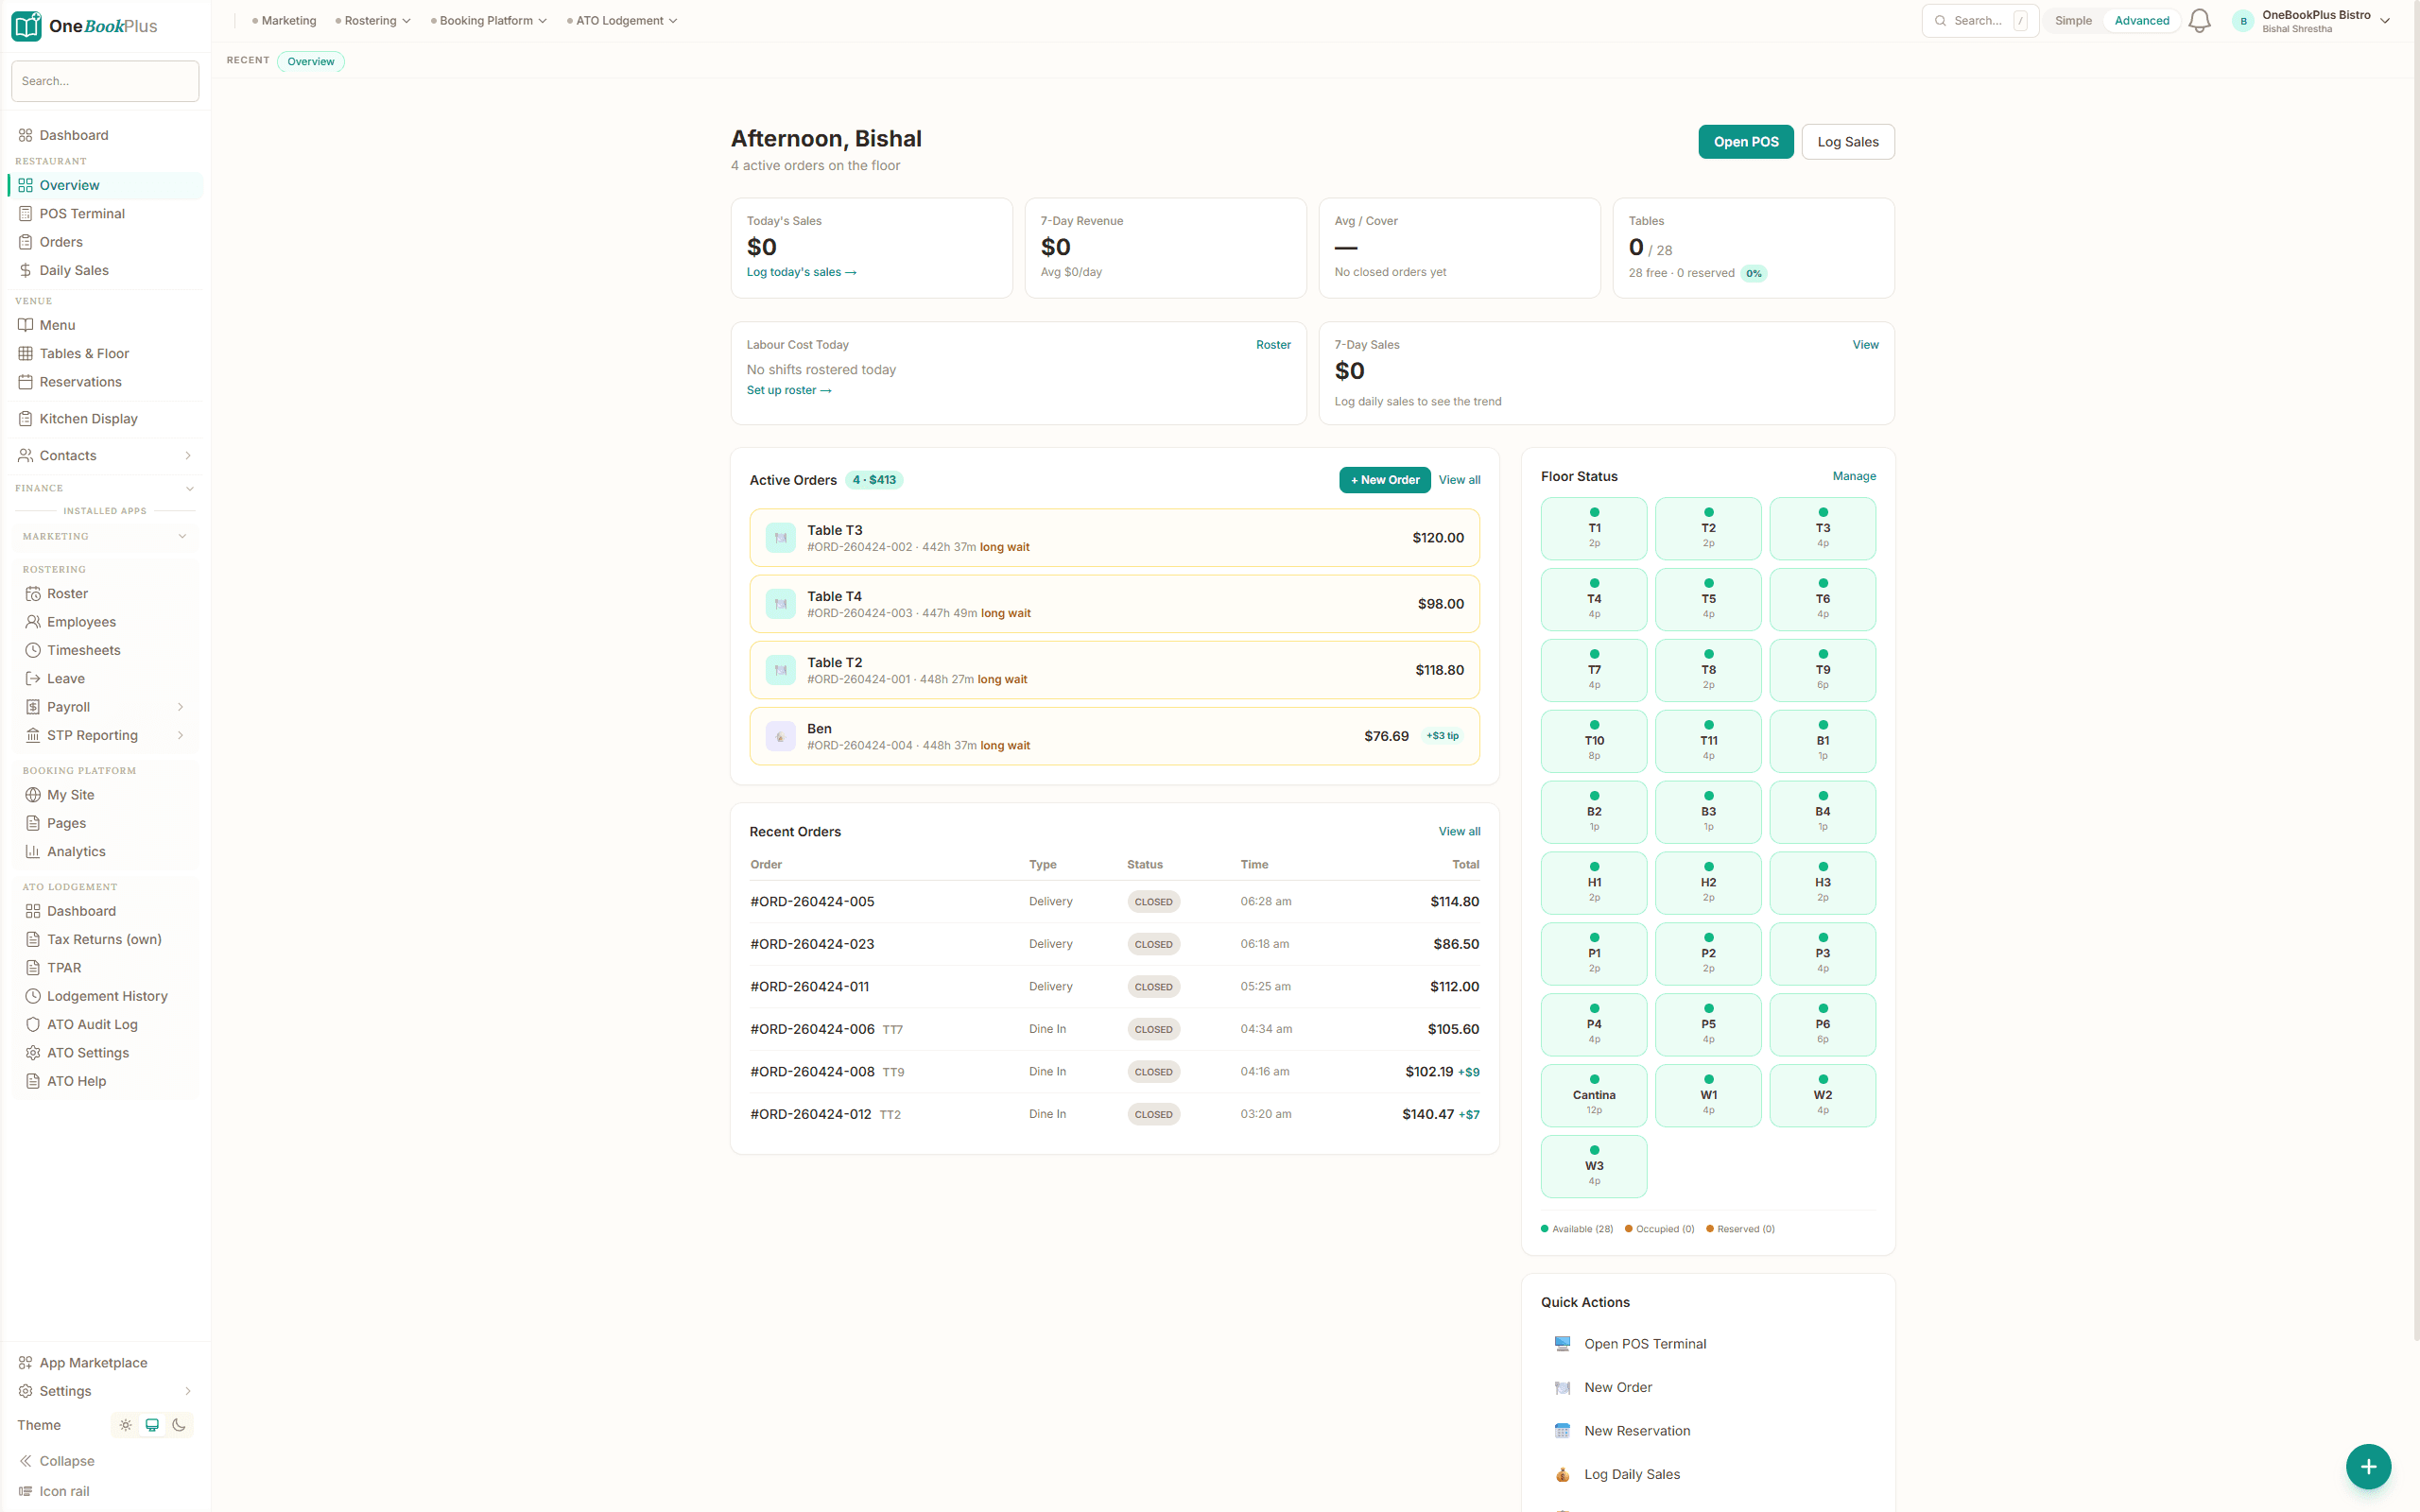The width and height of the screenshot is (2420, 1512).
Task: Select Overview in the Restaurant sidebar
Action: pyautogui.click(x=105, y=185)
